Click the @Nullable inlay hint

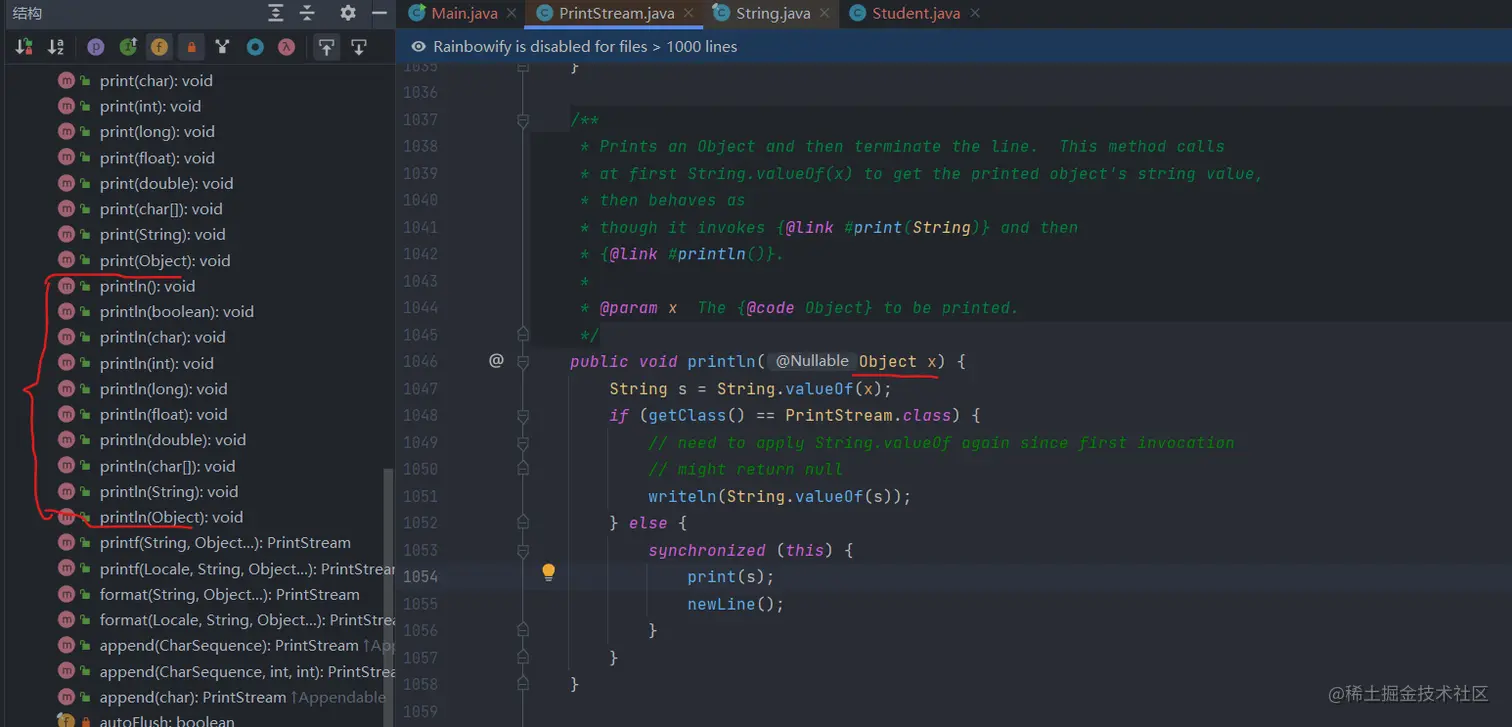click(x=811, y=361)
